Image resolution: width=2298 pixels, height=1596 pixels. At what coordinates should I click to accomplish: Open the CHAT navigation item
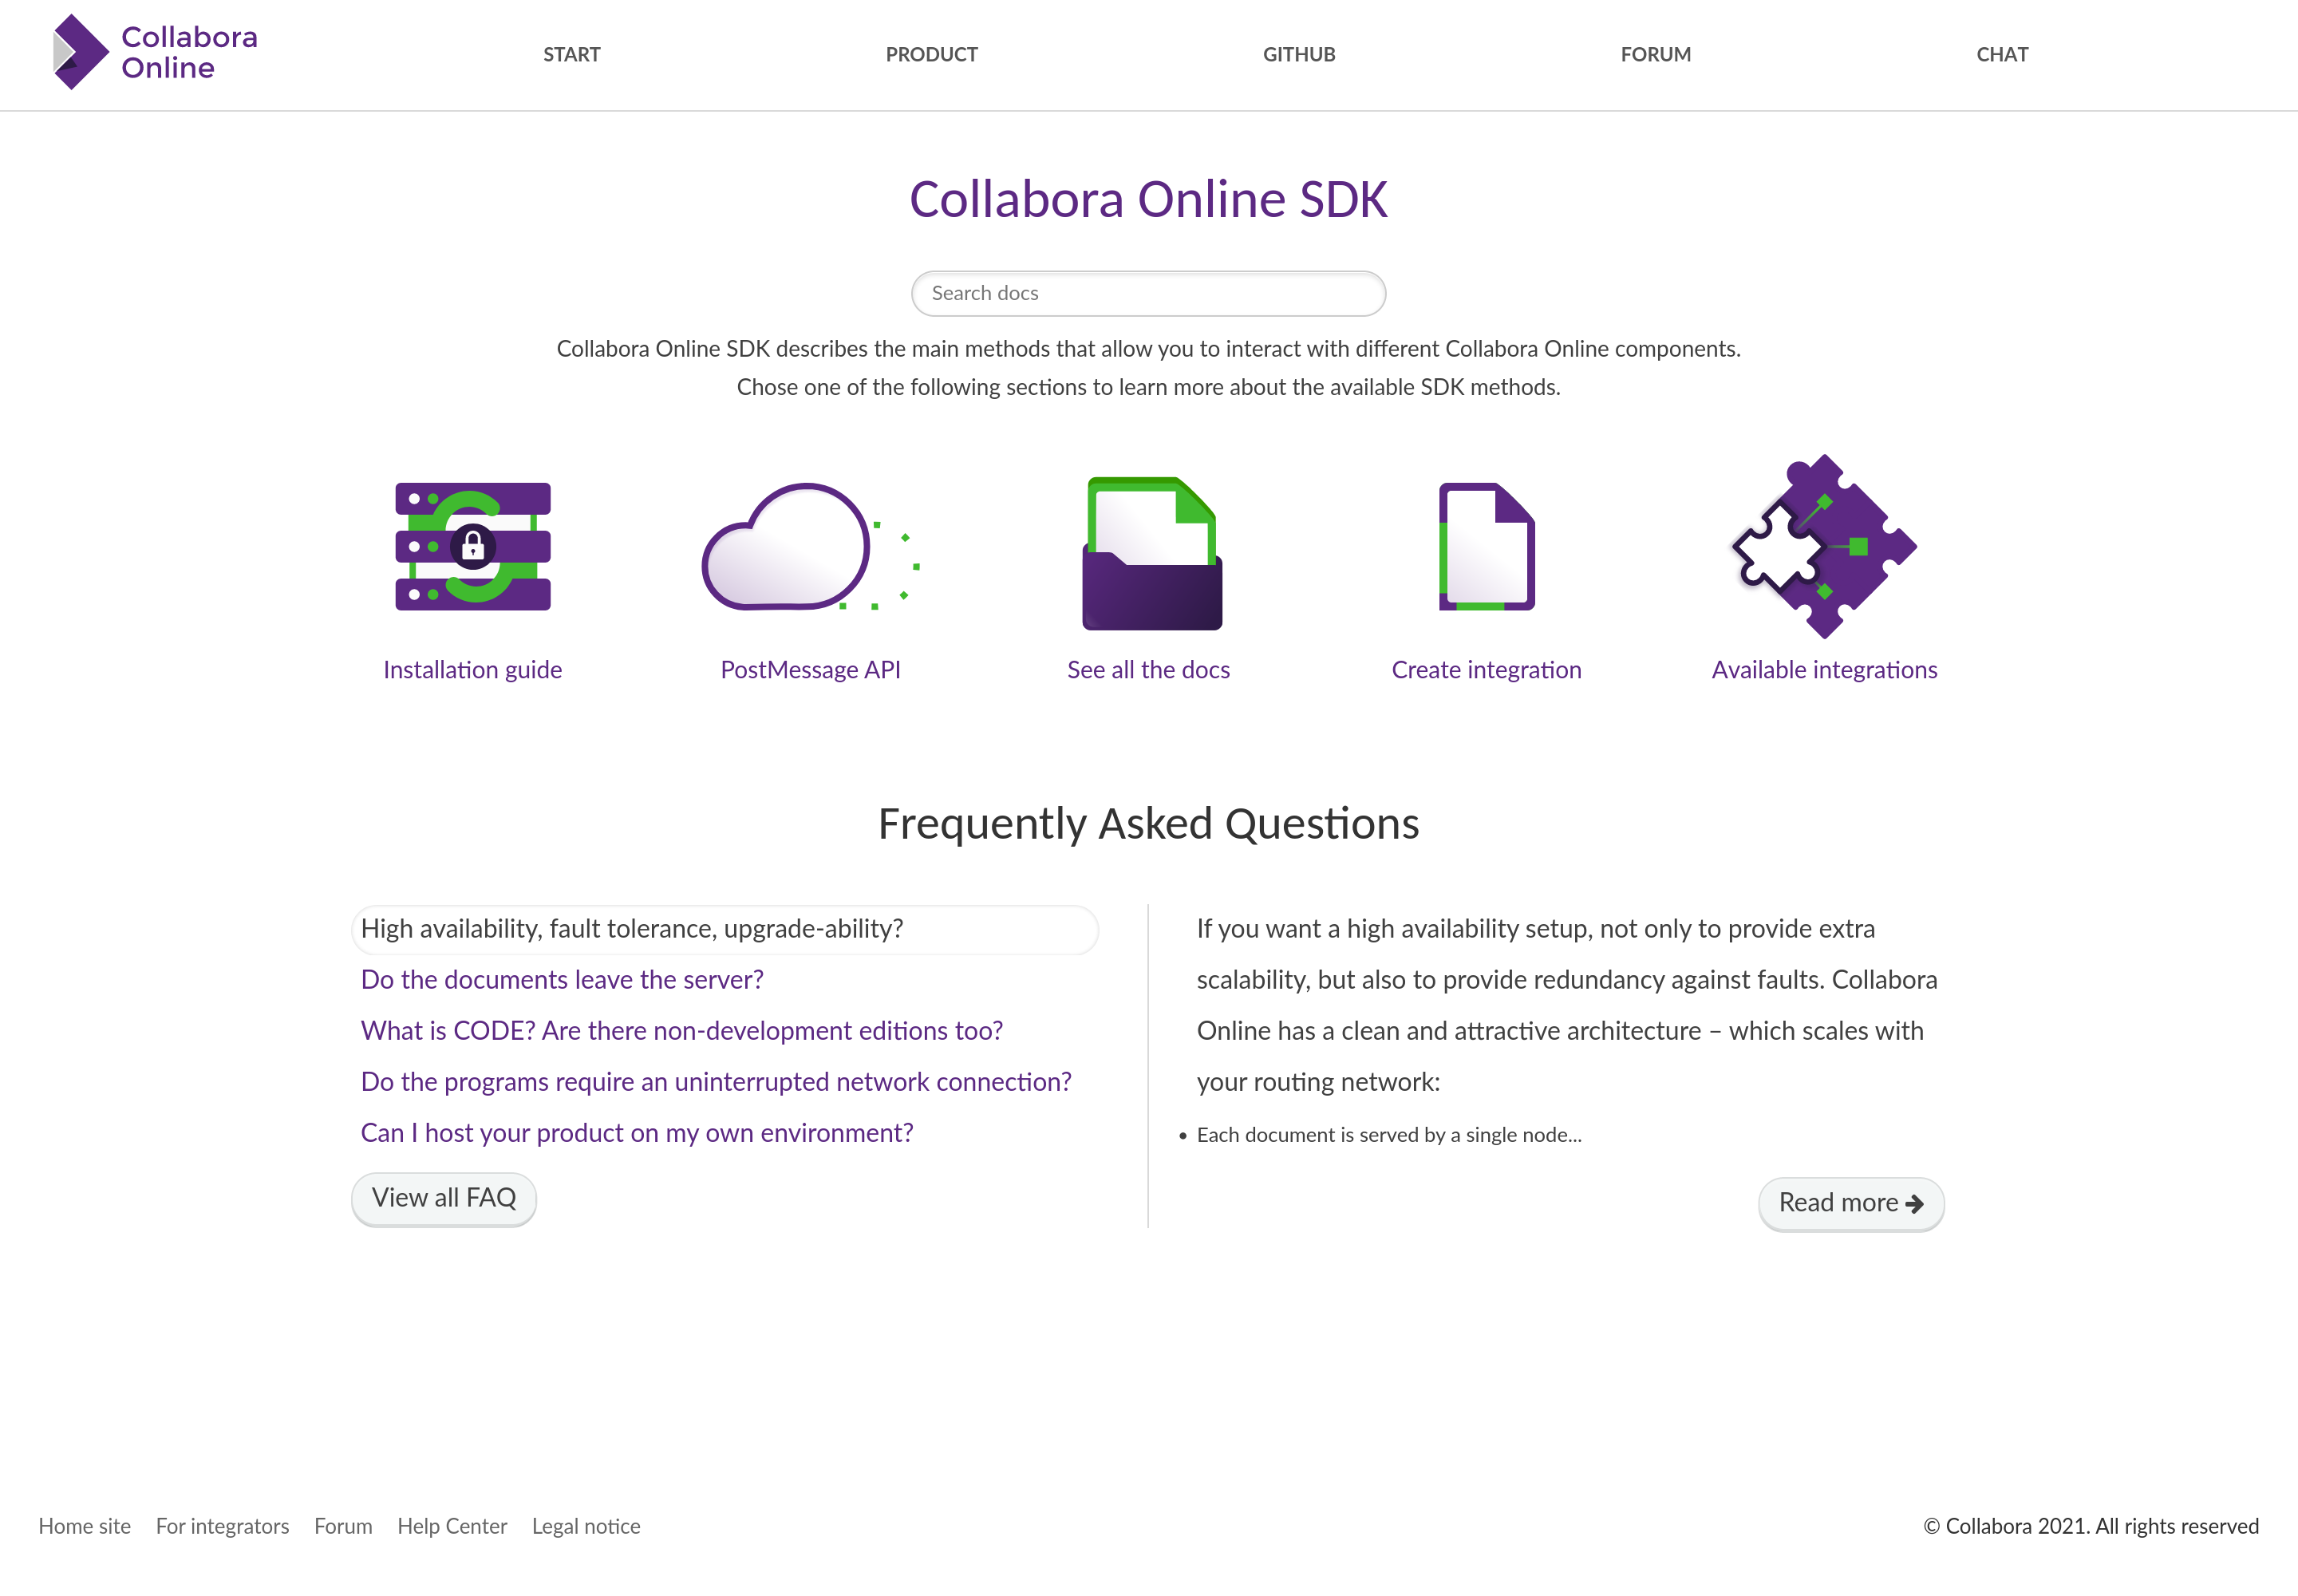(x=2001, y=55)
